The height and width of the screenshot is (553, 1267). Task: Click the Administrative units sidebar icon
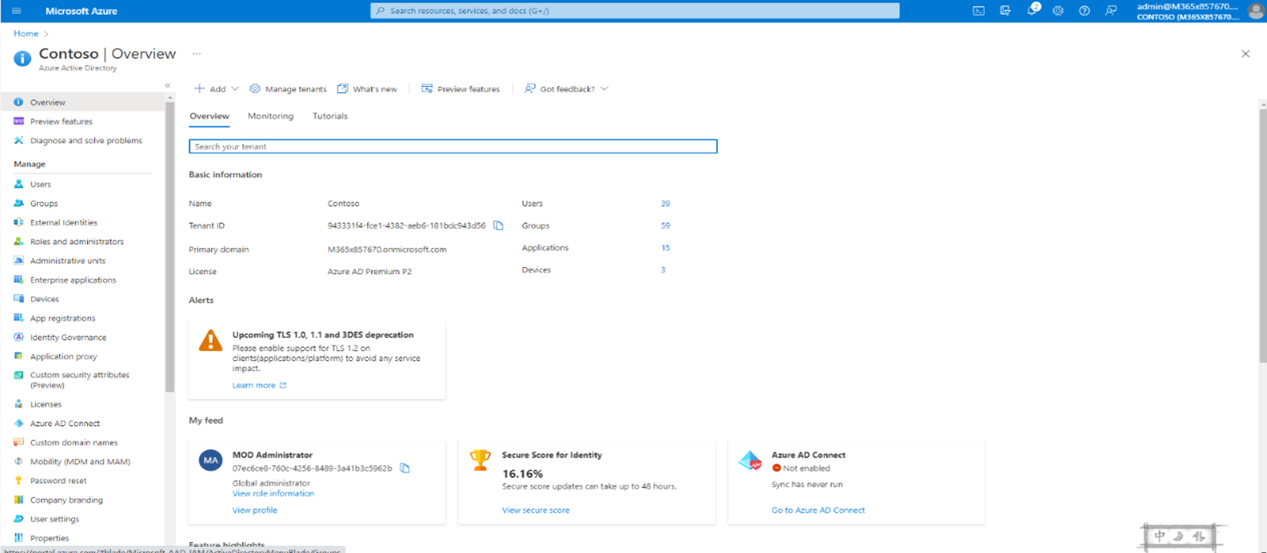point(18,260)
